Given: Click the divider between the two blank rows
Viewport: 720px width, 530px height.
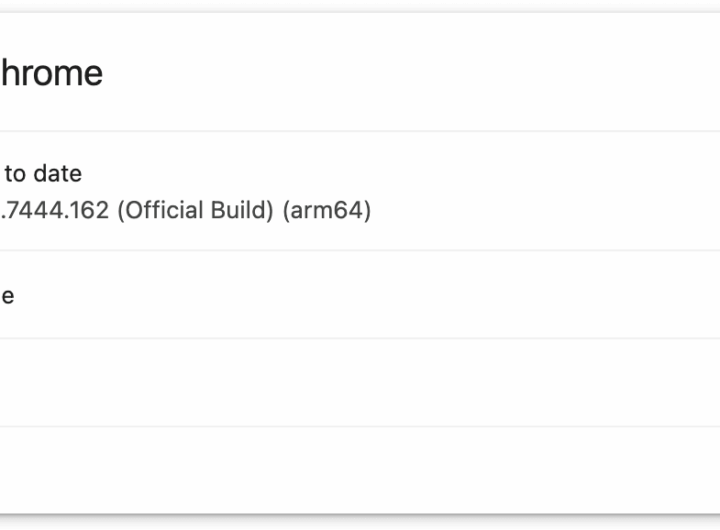Looking at the screenshot, I should [360, 427].
